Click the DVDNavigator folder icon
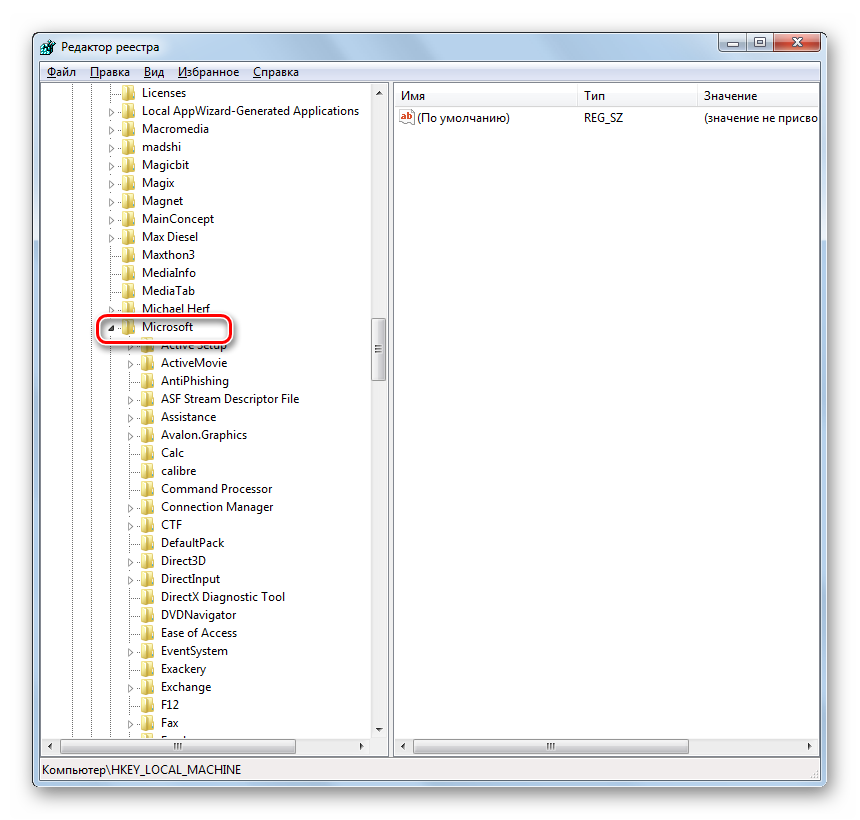The height and width of the screenshot is (820, 860). point(148,615)
